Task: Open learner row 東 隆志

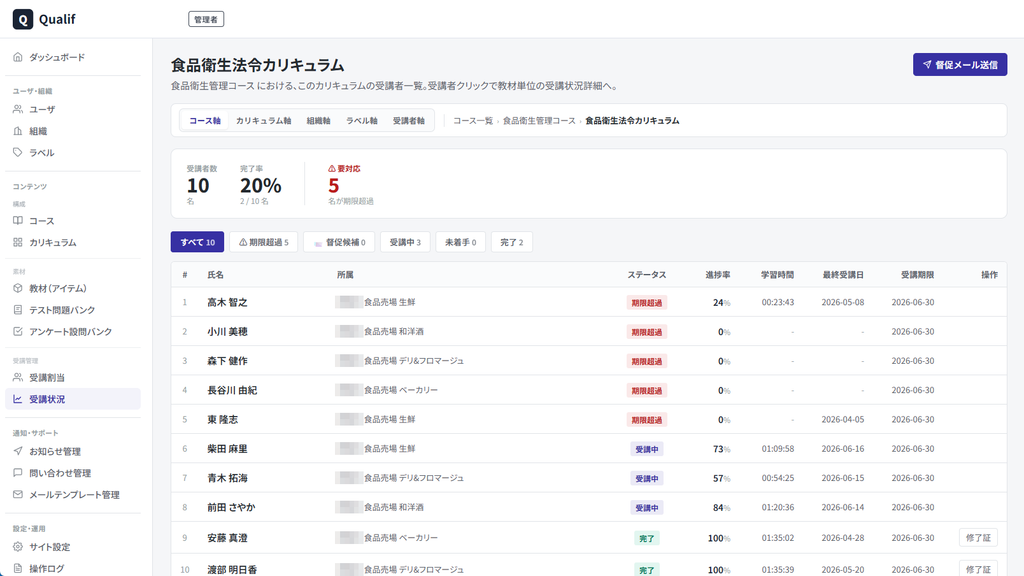Action: coord(588,419)
